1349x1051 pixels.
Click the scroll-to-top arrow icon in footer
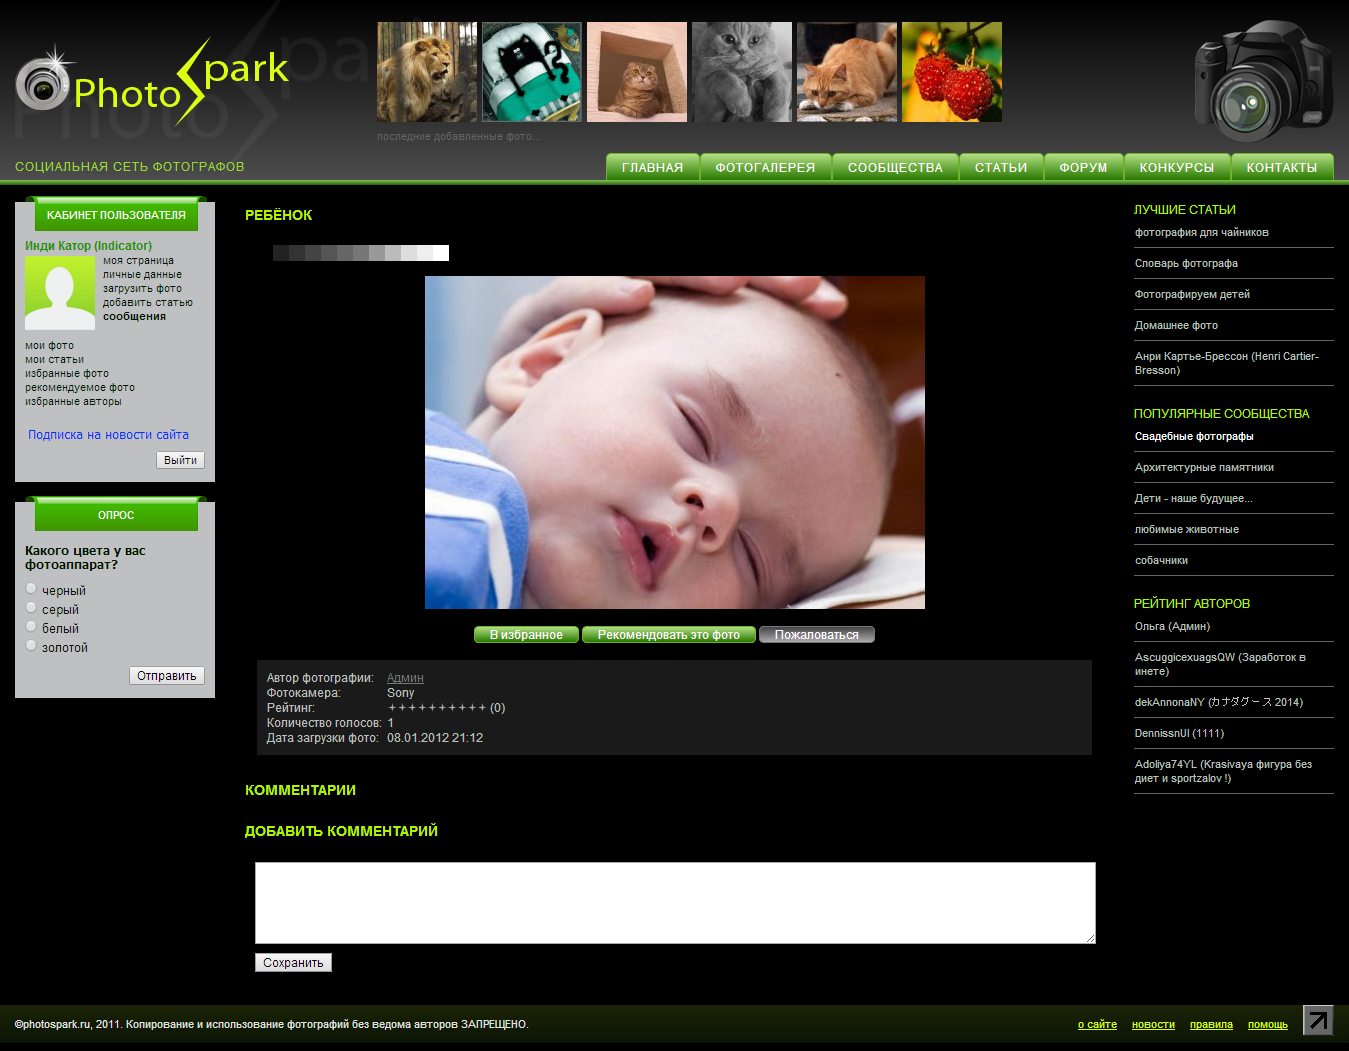[1318, 1020]
